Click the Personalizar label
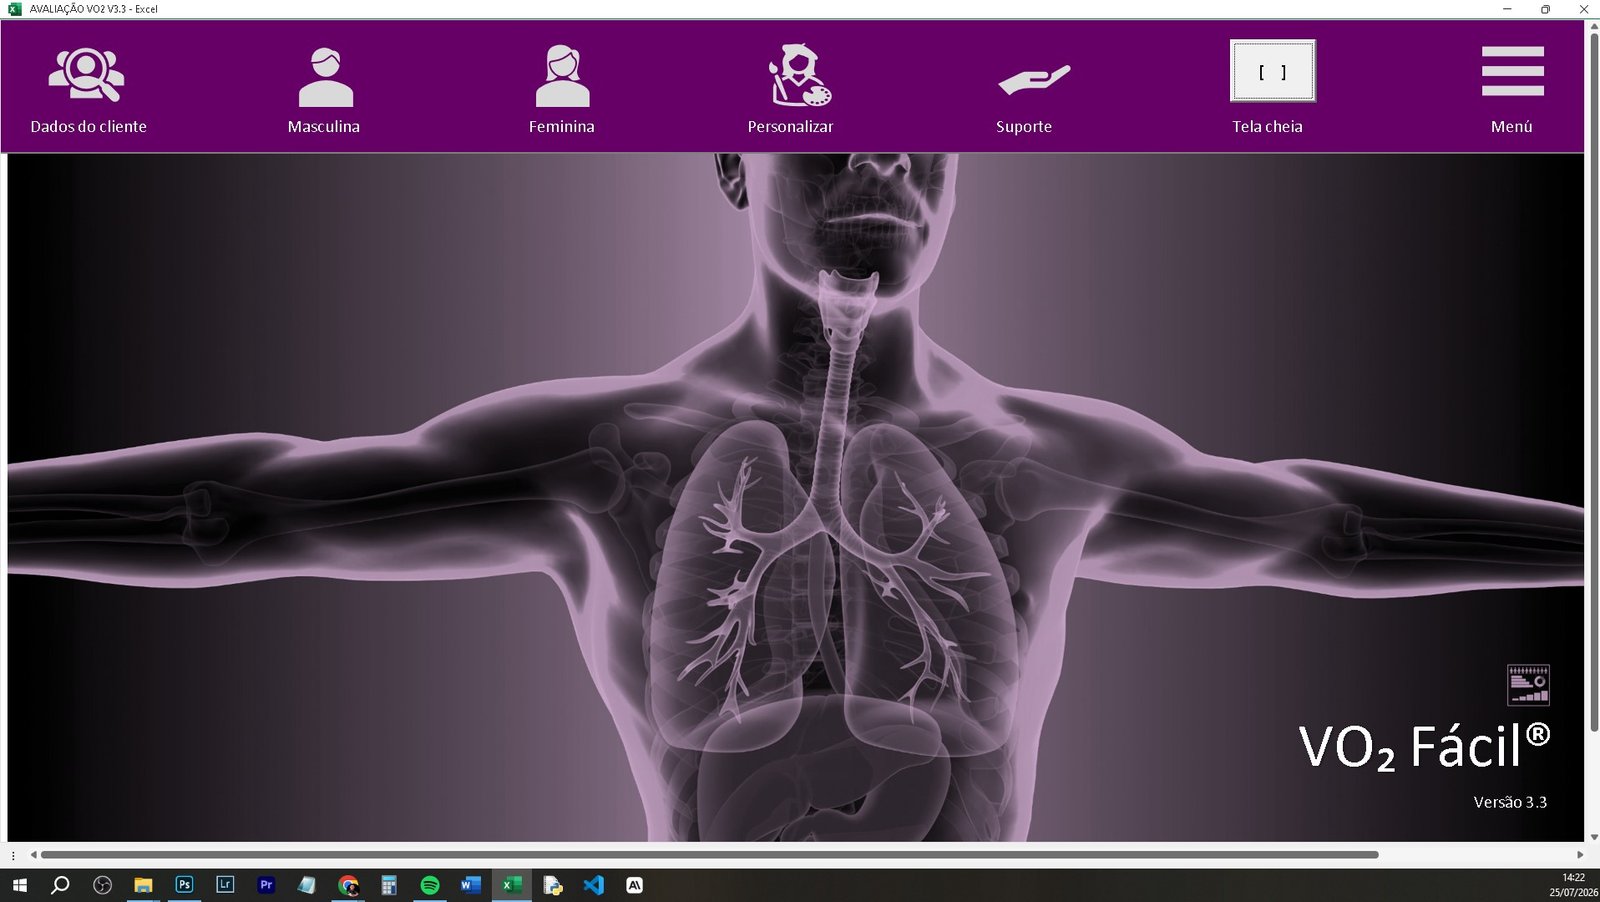The width and height of the screenshot is (1600, 902). click(x=790, y=127)
